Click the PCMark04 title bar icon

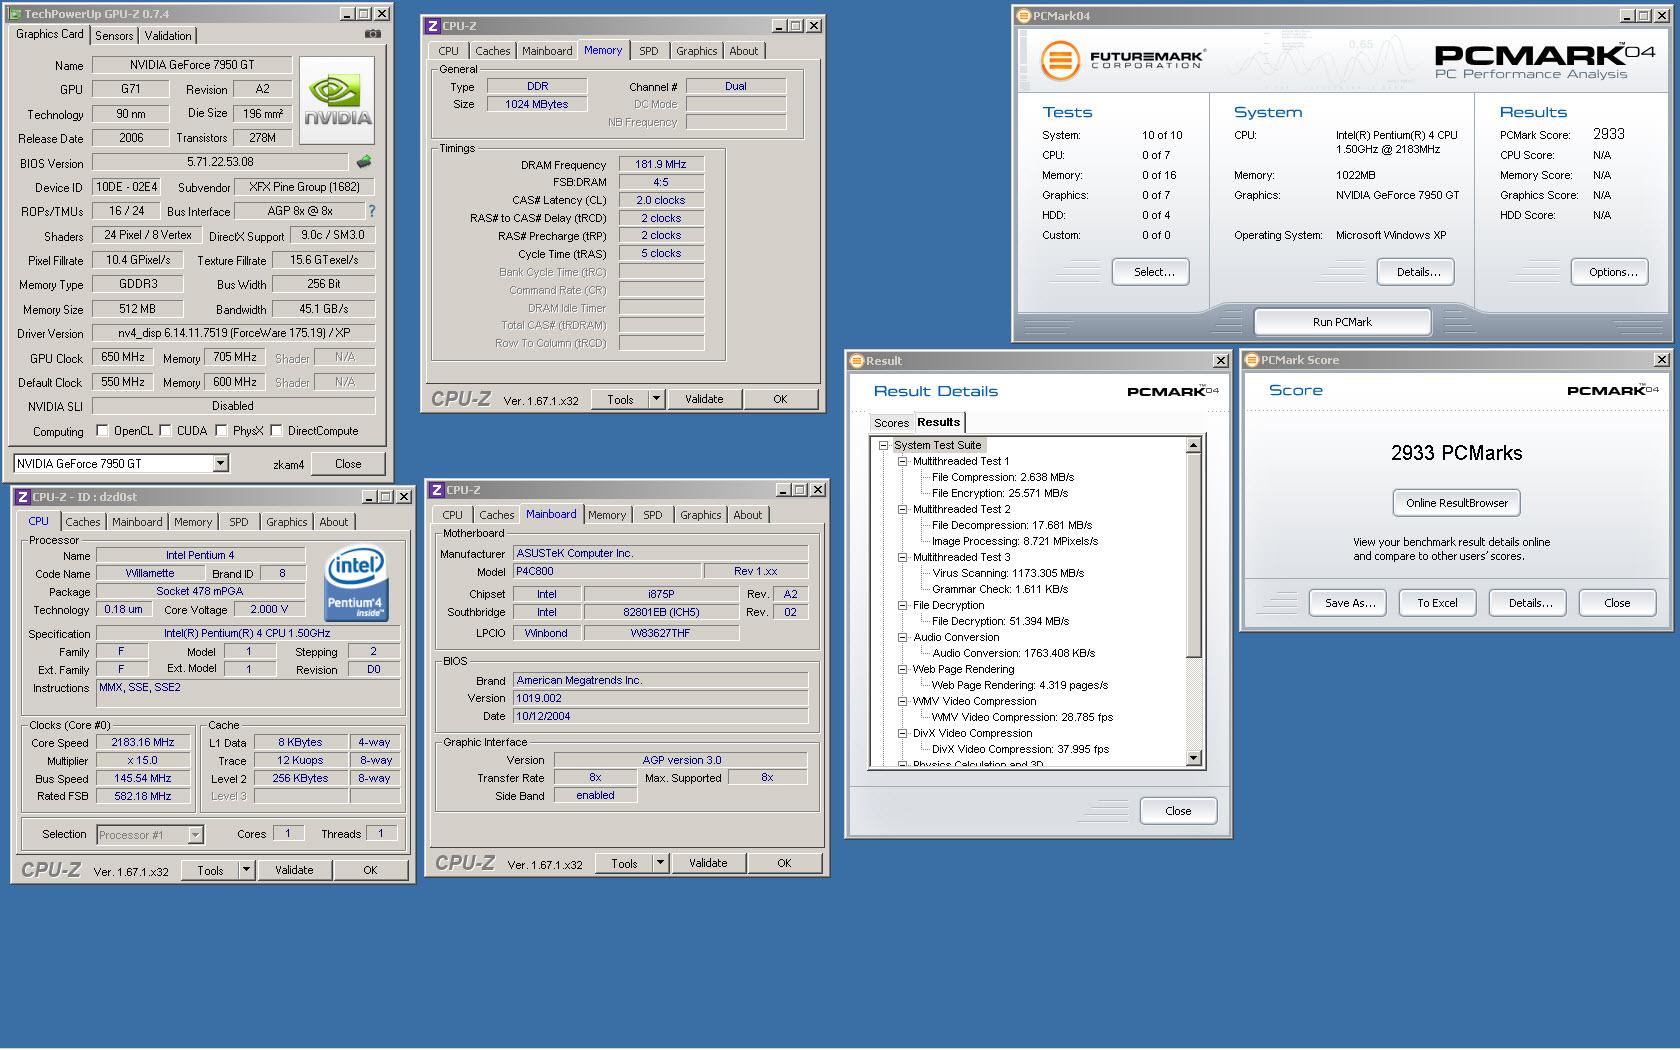coord(1024,16)
